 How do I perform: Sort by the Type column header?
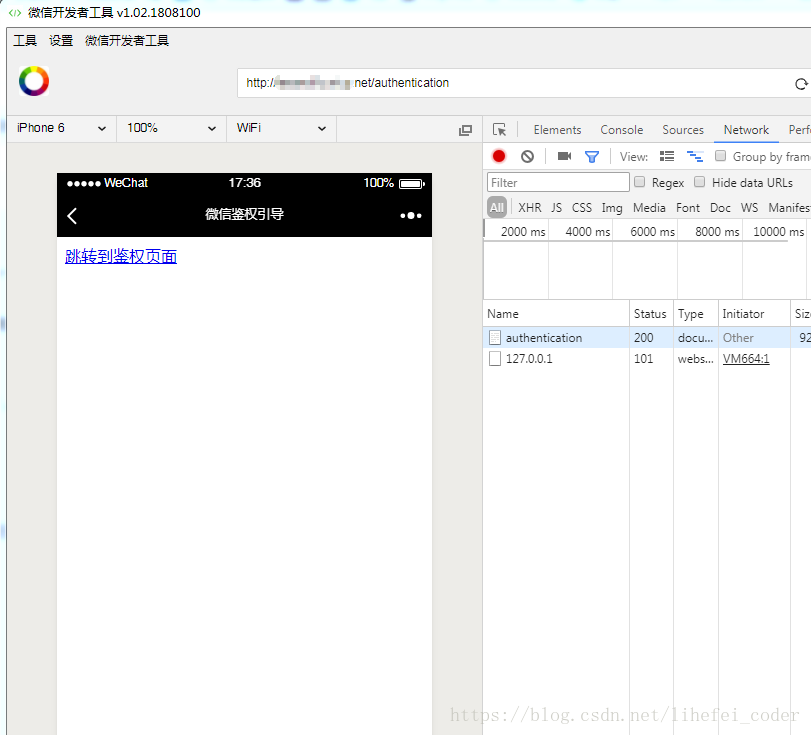(696, 313)
